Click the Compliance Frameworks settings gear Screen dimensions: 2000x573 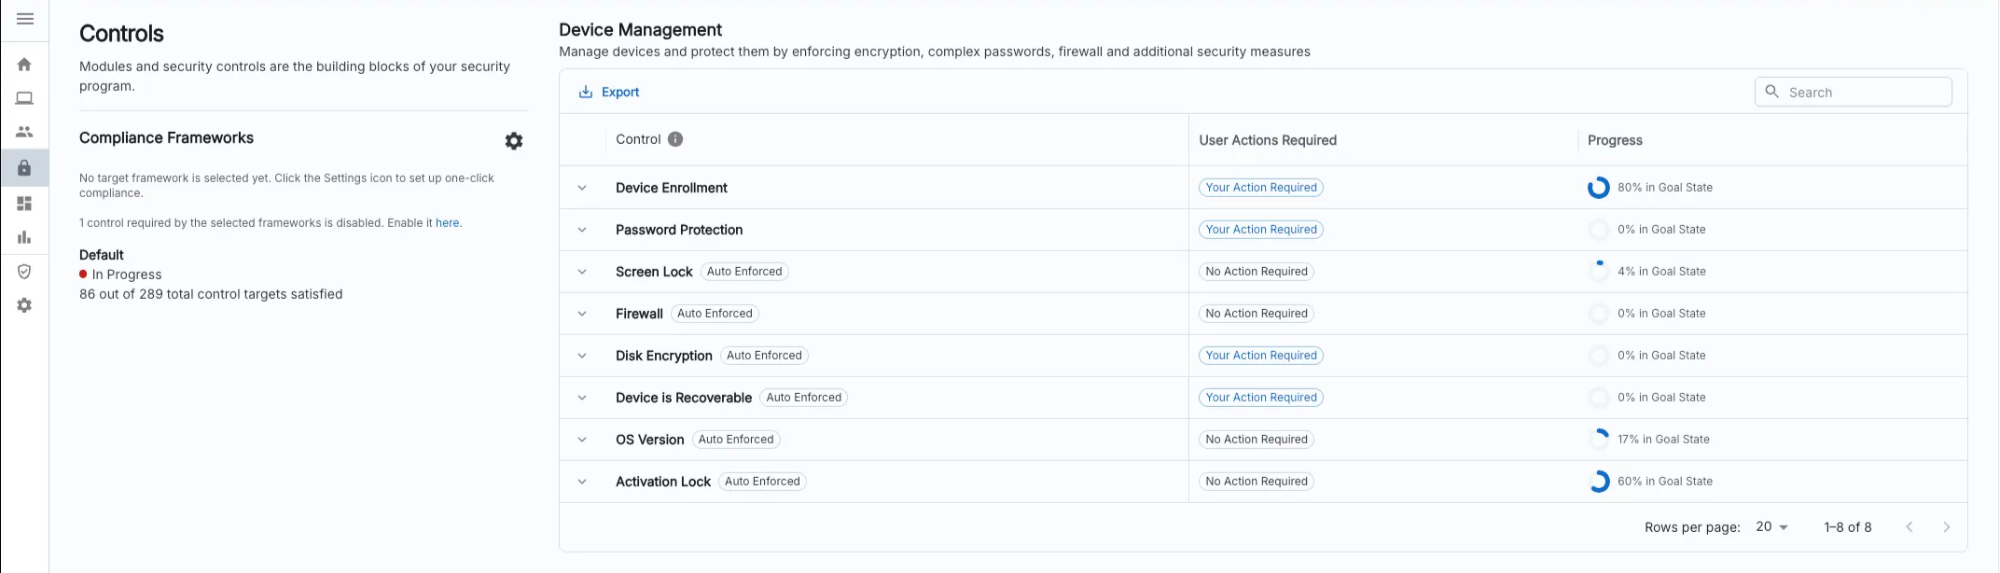click(514, 141)
